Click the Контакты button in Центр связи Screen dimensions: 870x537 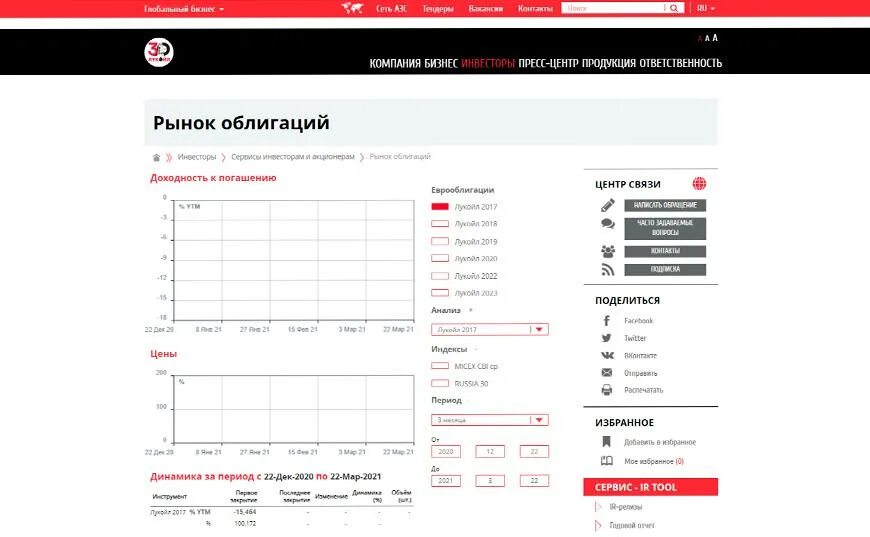(665, 251)
